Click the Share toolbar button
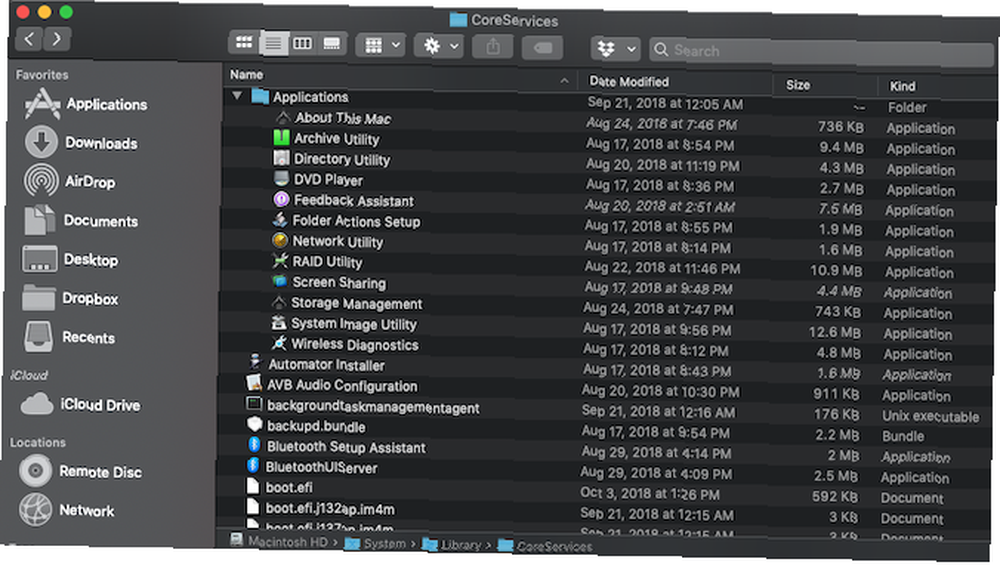Image resolution: width=1000 pixels, height=565 pixels. pos(492,47)
